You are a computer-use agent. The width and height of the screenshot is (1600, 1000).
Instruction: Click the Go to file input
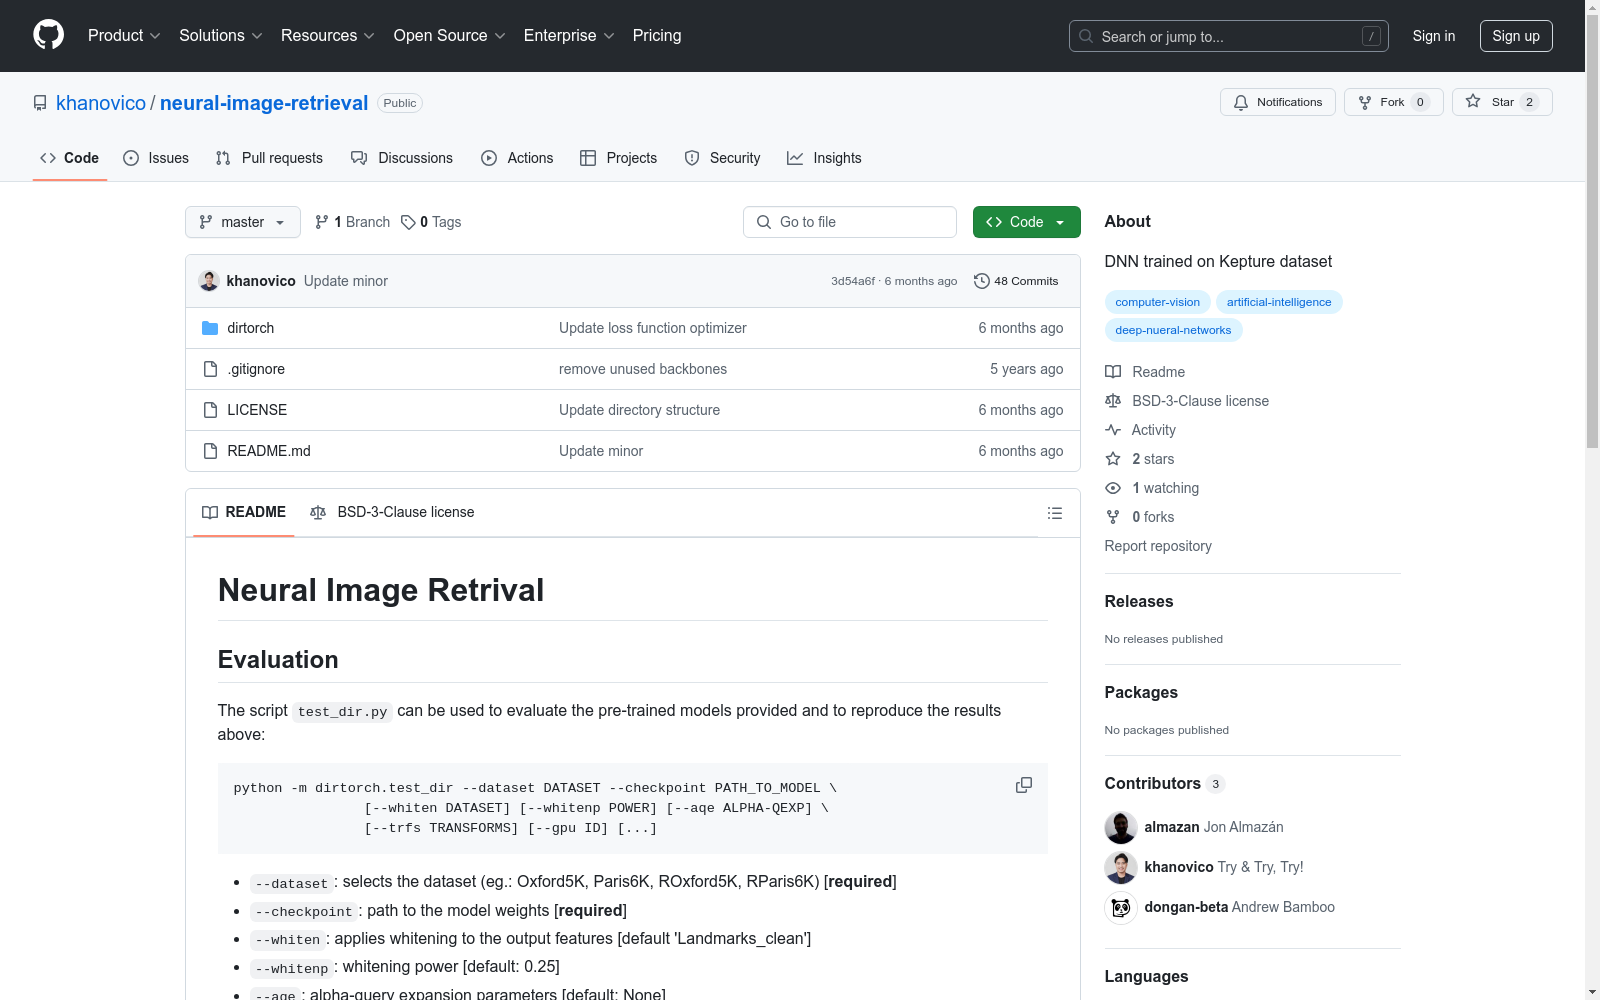coord(850,222)
